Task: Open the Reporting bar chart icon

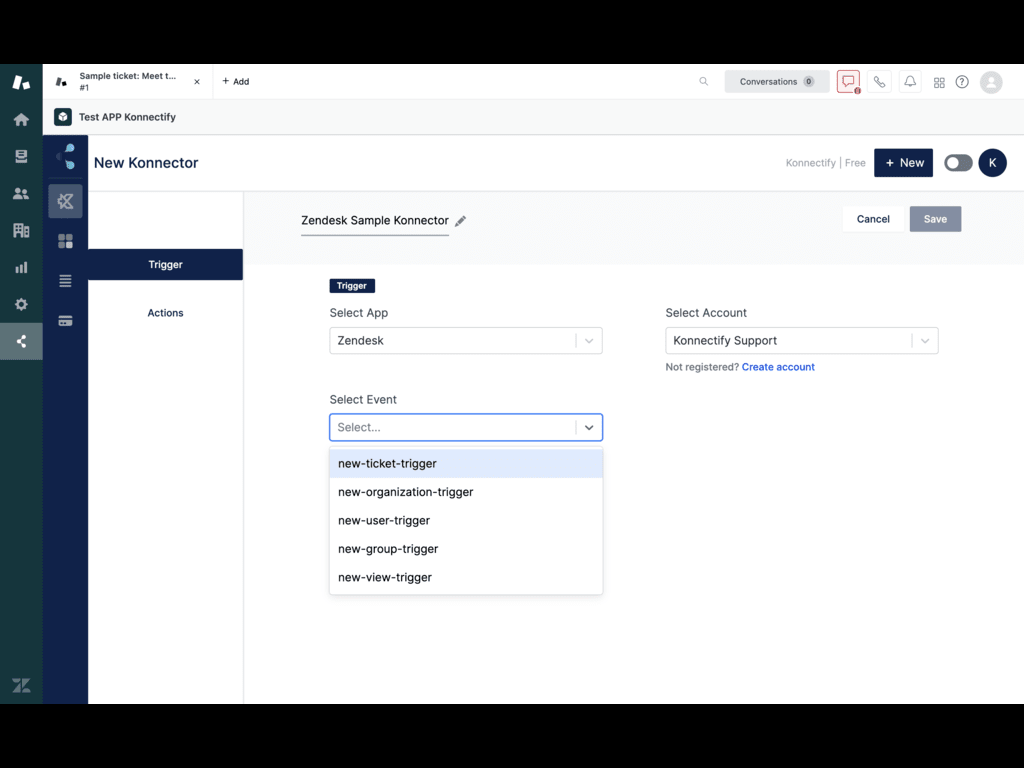Action: click(x=21, y=267)
